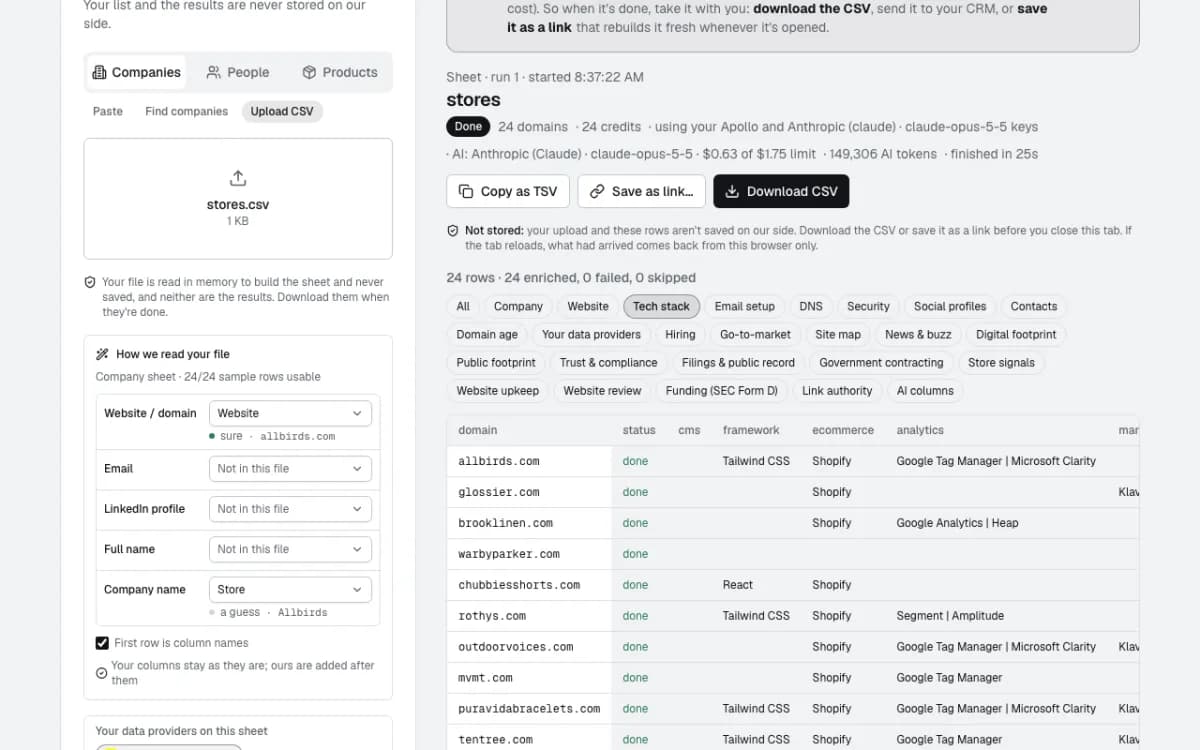Image resolution: width=1200 pixels, height=750 pixels.
Task: Click the 'ecommerce' column header
Action: pos(843,430)
